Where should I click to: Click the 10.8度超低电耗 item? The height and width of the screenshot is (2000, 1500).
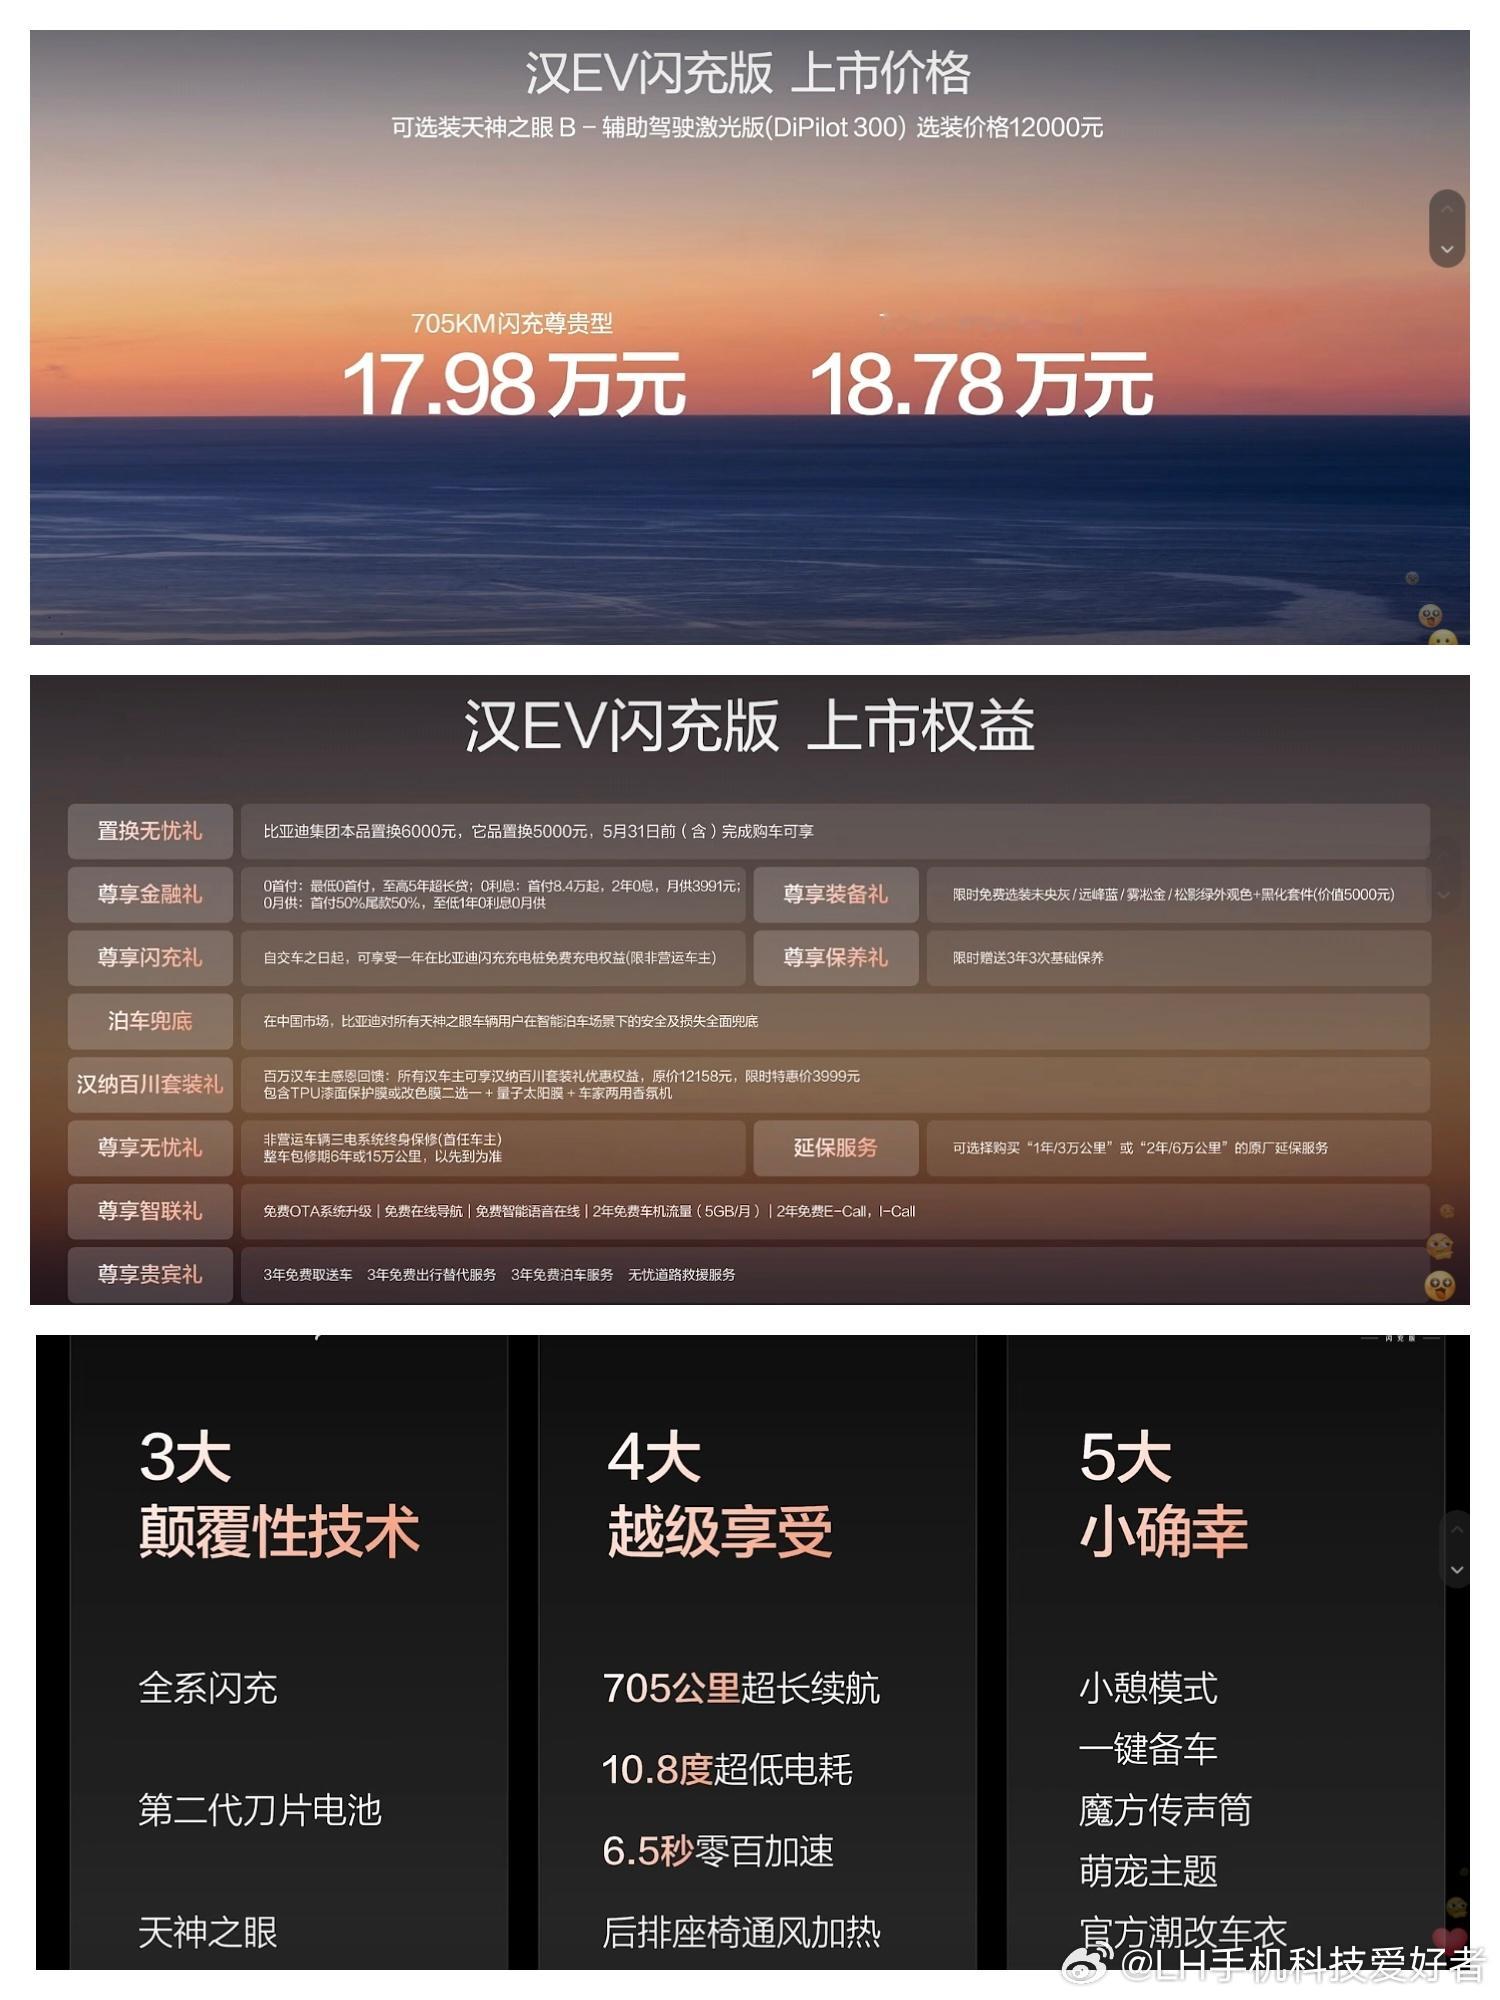pyautogui.click(x=727, y=1770)
